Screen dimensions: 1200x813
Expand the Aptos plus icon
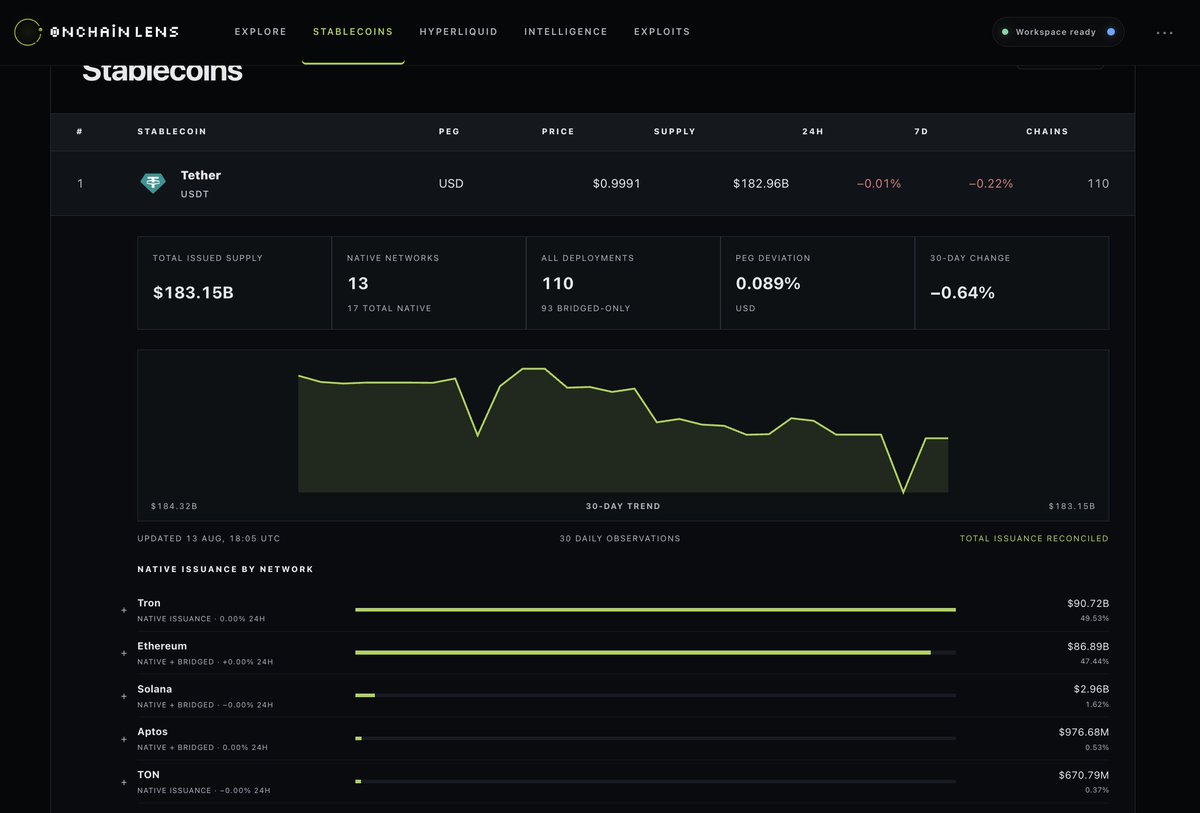124,739
